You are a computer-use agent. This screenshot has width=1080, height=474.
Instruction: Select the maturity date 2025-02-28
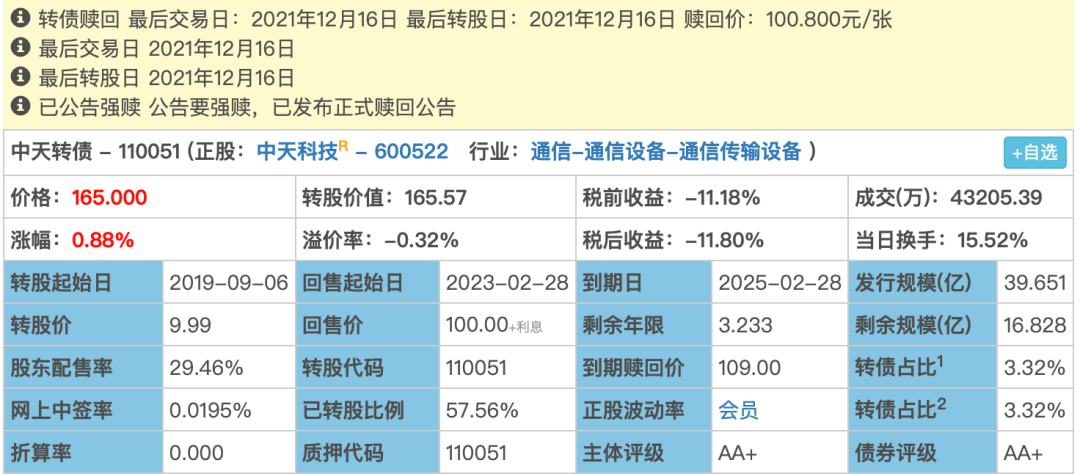click(x=780, y=282)
